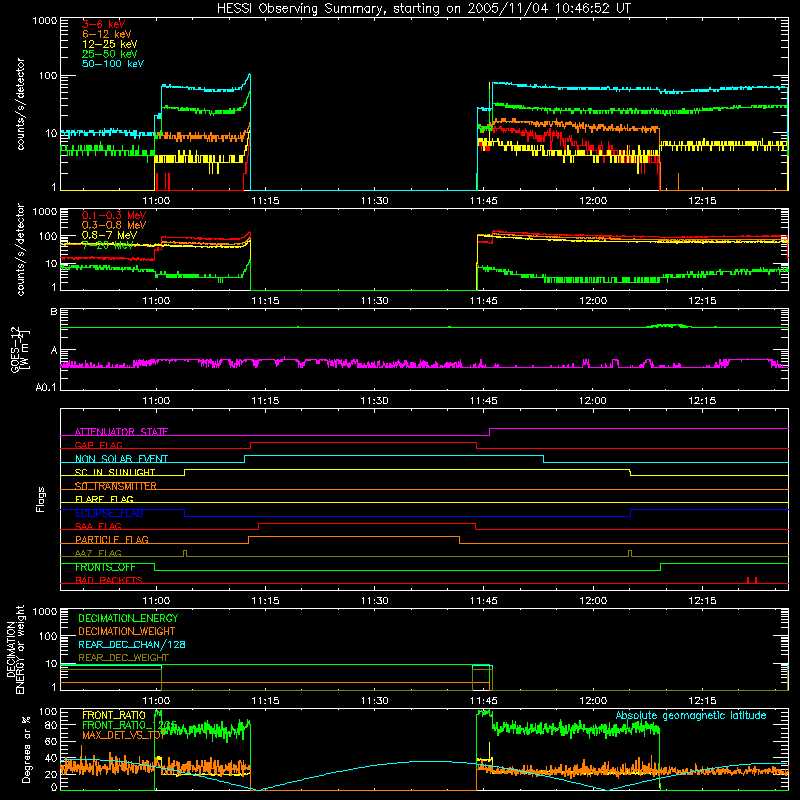Viewport: 800px width, 800px height.
Task: Click the BAD_PACKETS flag label
Action: [109, 580]
